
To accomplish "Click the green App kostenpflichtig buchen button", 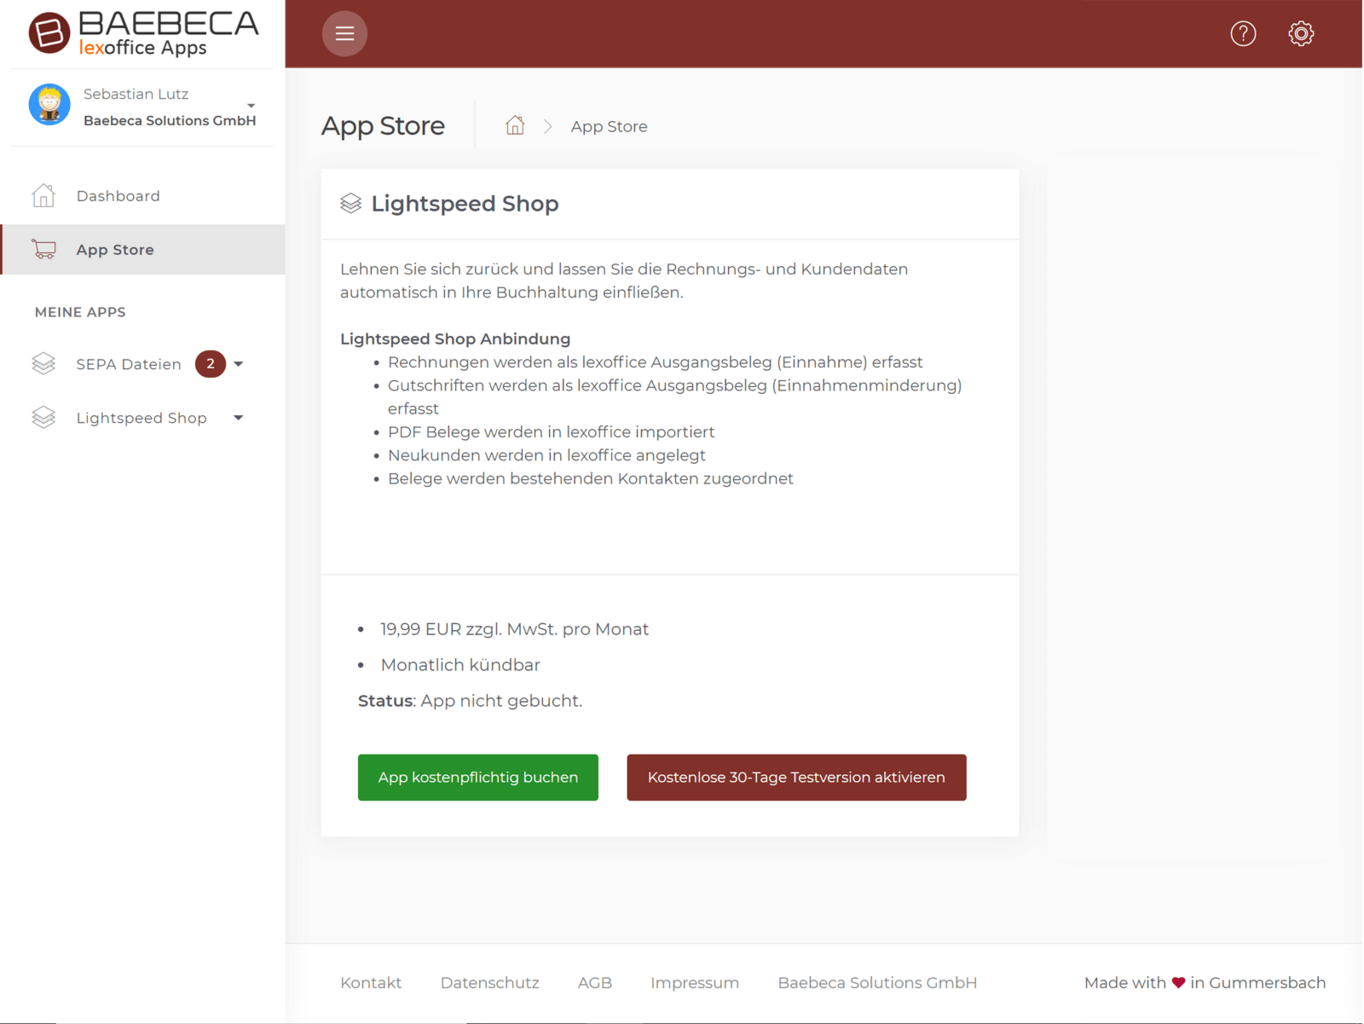I will tap(478, 777).
